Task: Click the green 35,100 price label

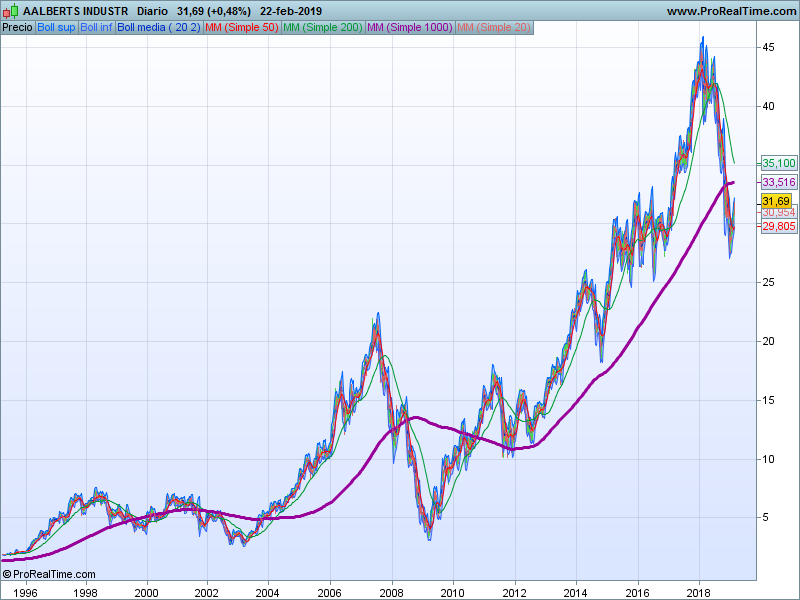Action: (x=779, y=163)
